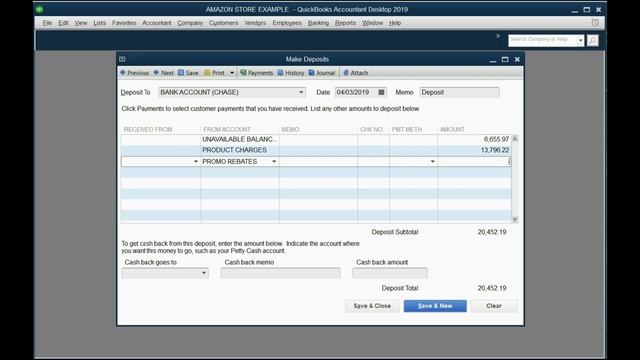
Task: Click scroll down arrow in deposit list
Action: pyautogui.click(x=515, y=220)
